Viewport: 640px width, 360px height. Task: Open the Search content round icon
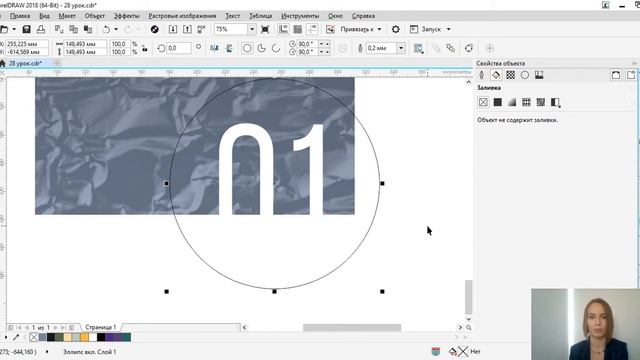[155, 29]
